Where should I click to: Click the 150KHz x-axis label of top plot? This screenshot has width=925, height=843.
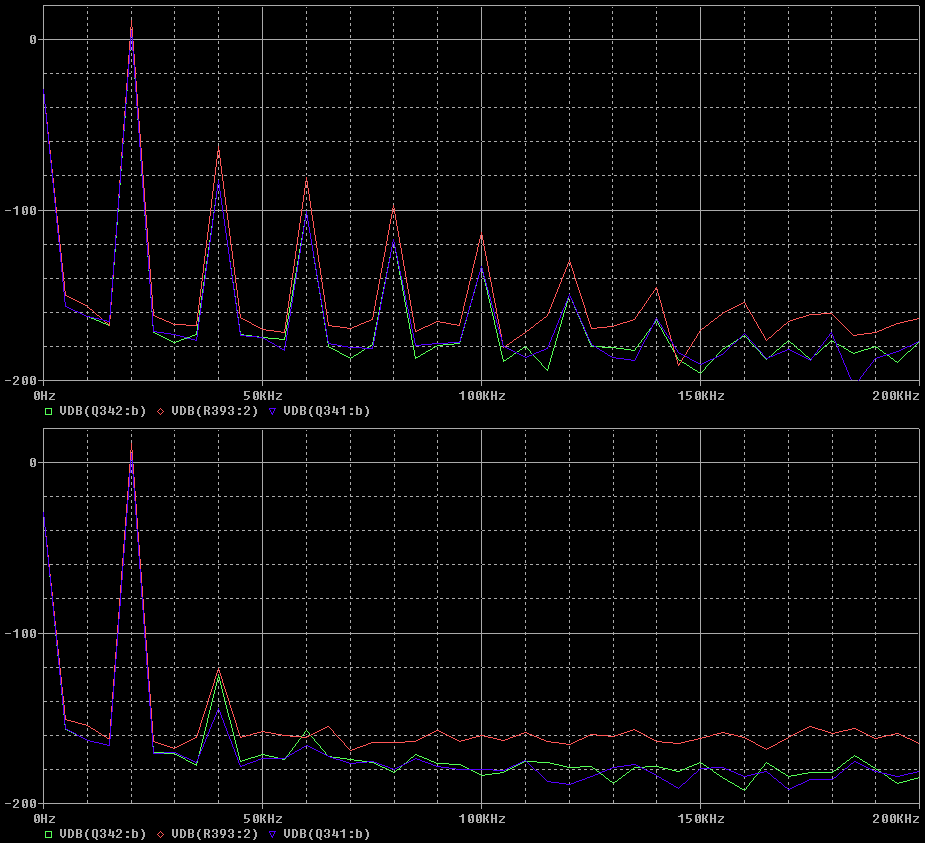(701, 396)
